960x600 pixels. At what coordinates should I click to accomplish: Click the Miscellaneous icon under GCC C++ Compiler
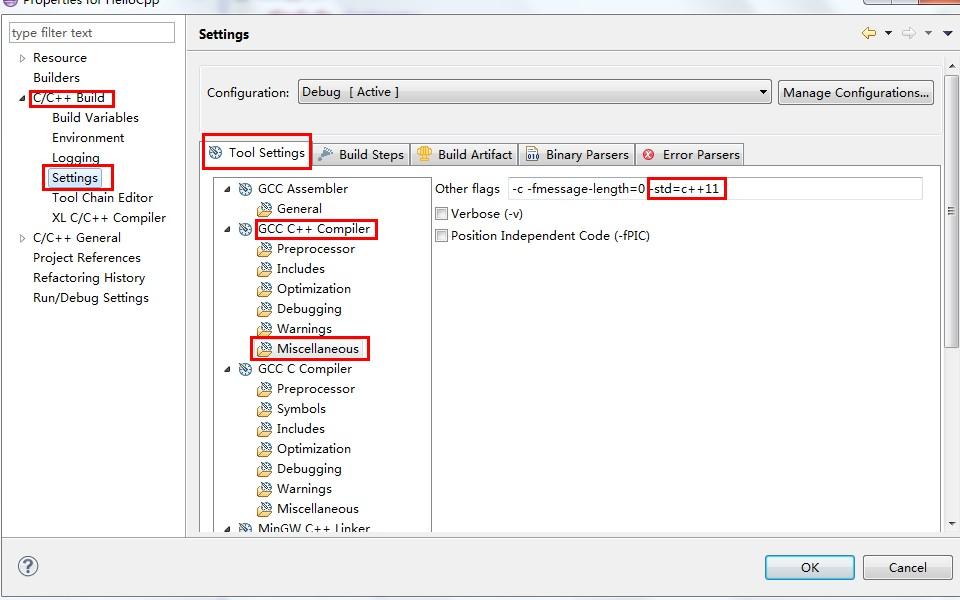(x=264, y=349)
